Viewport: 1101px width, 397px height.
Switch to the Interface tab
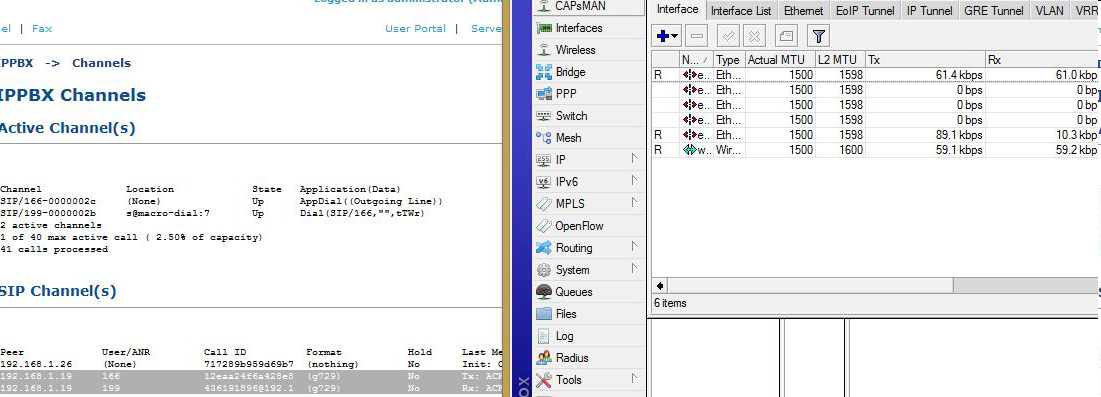pyautogui.click(x=678, y=10)
